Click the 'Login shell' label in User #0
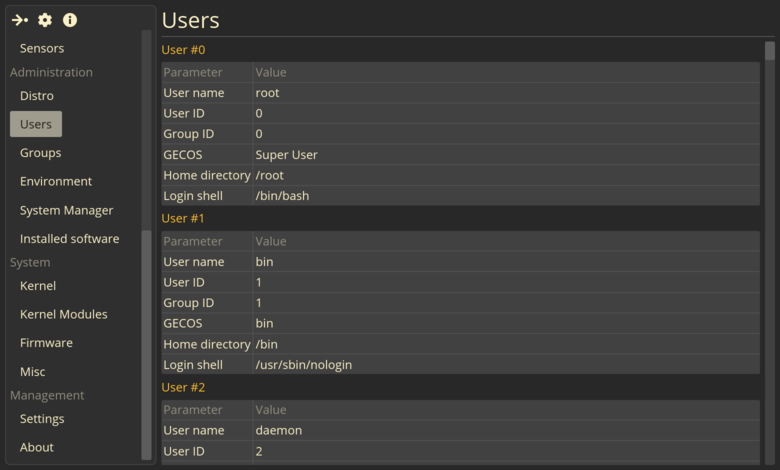 point(193,196)
